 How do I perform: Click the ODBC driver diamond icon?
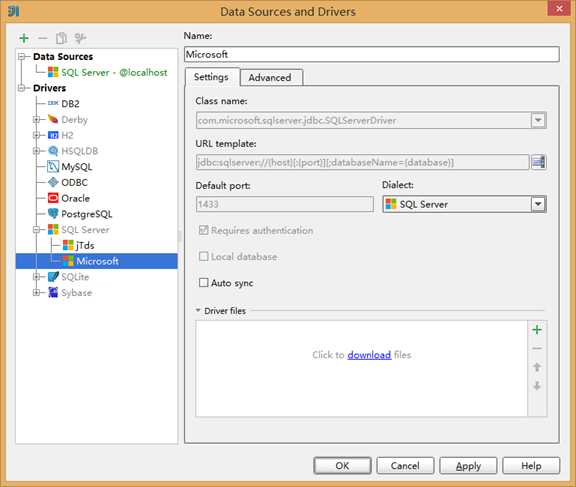click(53, 183)
